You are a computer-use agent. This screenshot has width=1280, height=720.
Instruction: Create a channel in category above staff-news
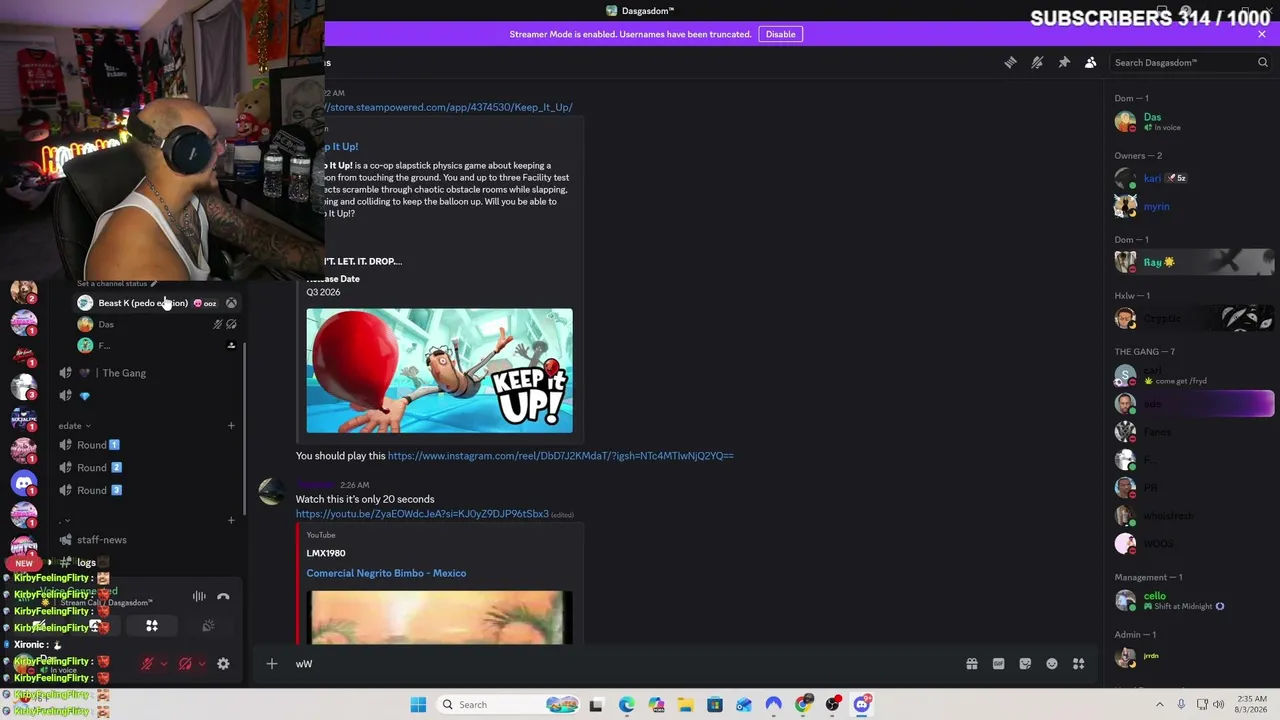(231, 520)
